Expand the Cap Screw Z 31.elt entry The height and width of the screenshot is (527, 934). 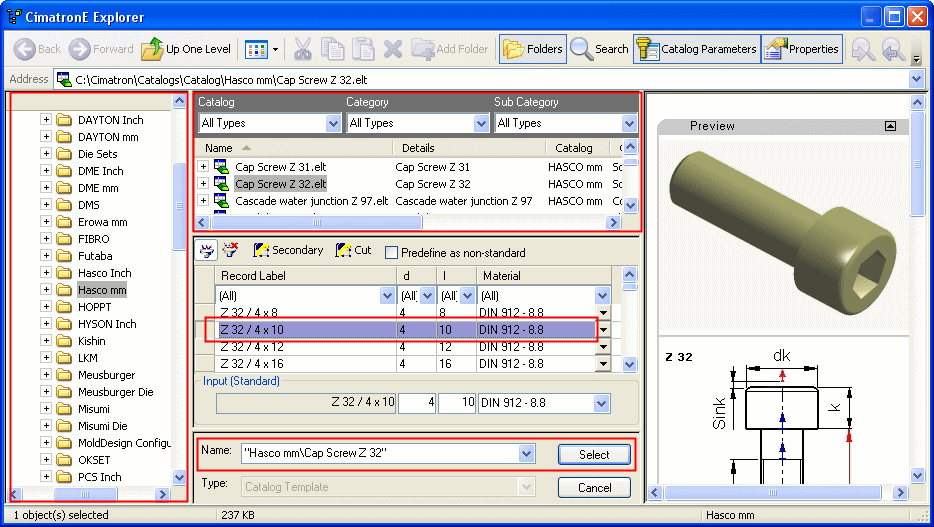click(203, 167)
